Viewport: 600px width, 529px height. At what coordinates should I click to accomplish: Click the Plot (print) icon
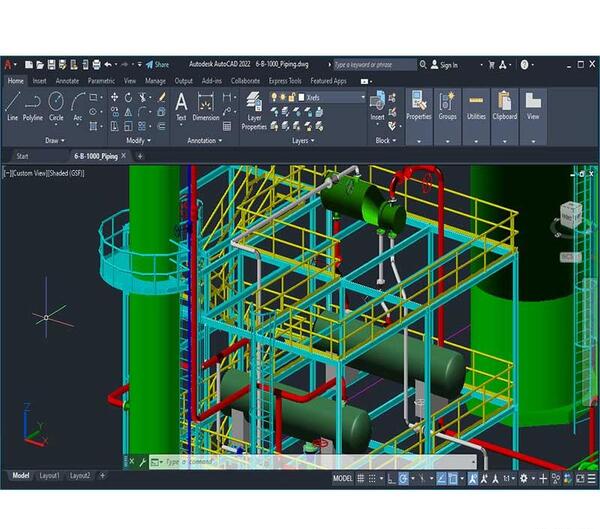pyautogui.click(x=96, y=64)
